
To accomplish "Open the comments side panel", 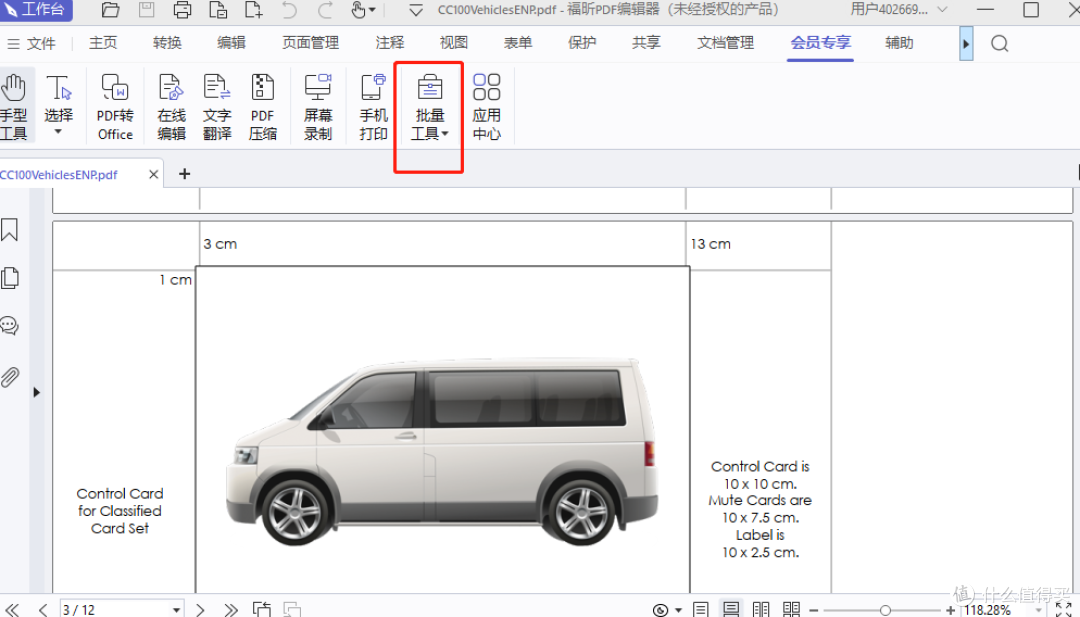I will tap(10, 326).
